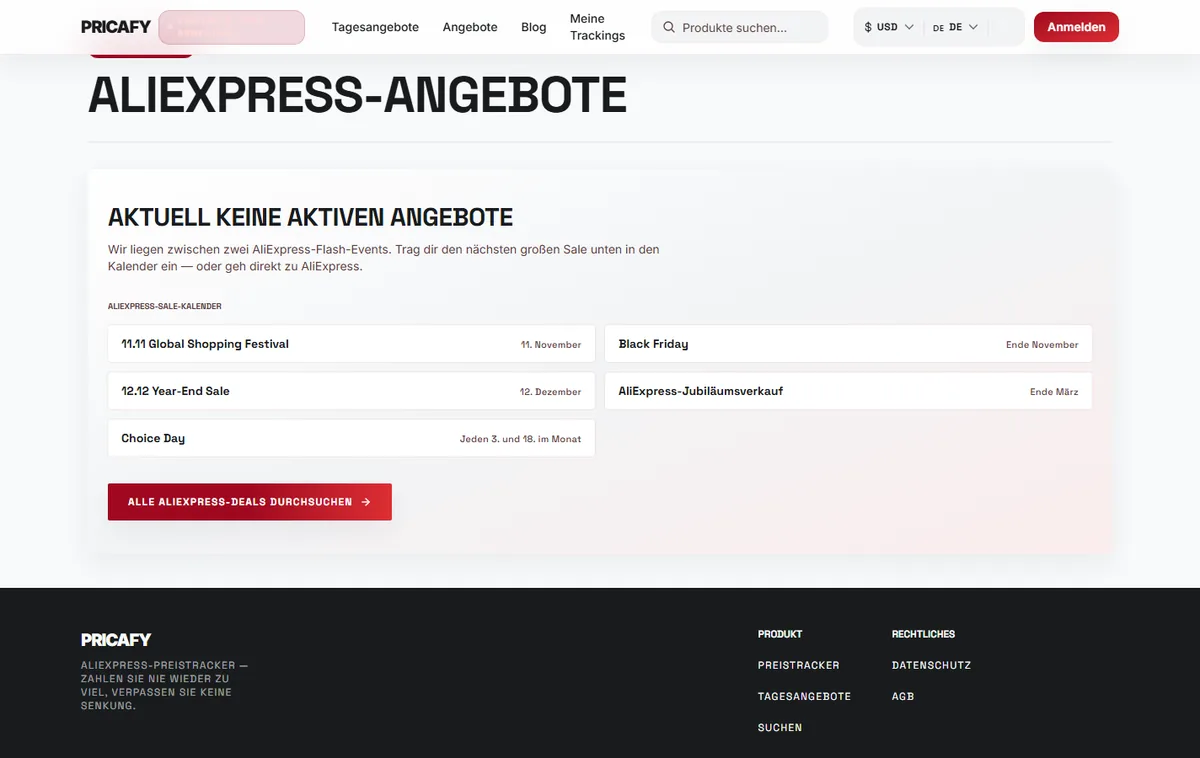Select the Black Friday calendar entry
This screenshot has width=1200, height=758.
coord(848,344)
